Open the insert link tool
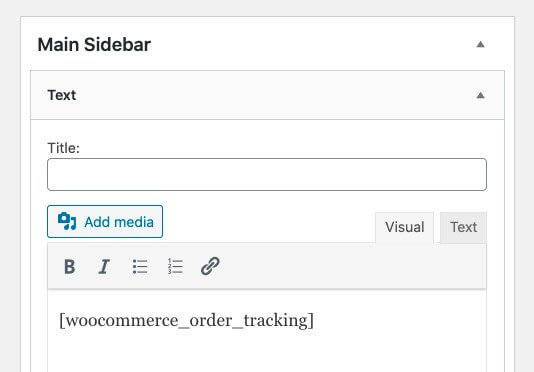 click(210, 266)
